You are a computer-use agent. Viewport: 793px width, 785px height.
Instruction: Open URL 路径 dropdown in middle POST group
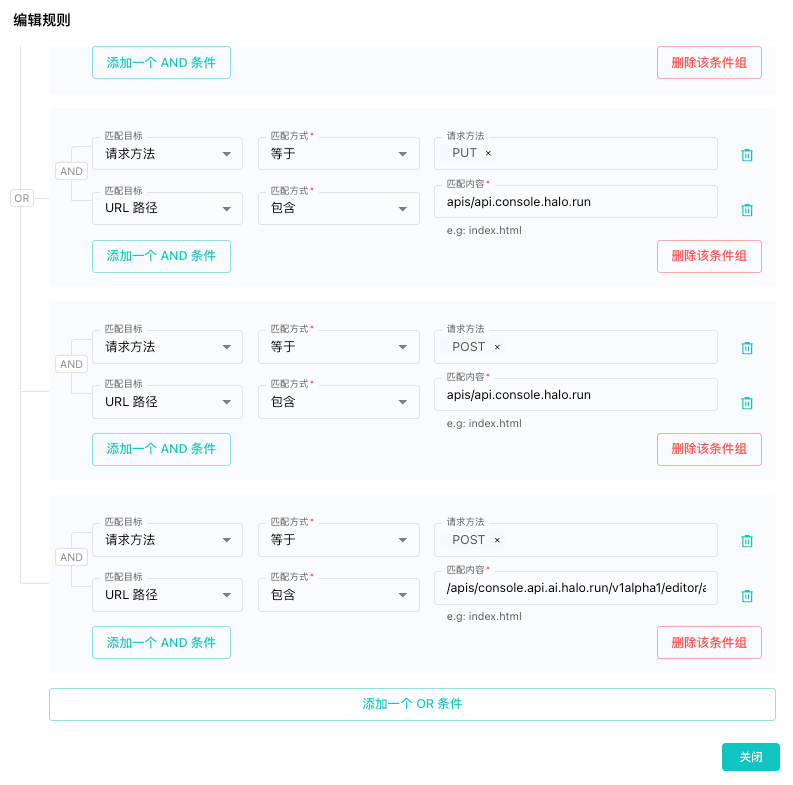pos(167,402)
